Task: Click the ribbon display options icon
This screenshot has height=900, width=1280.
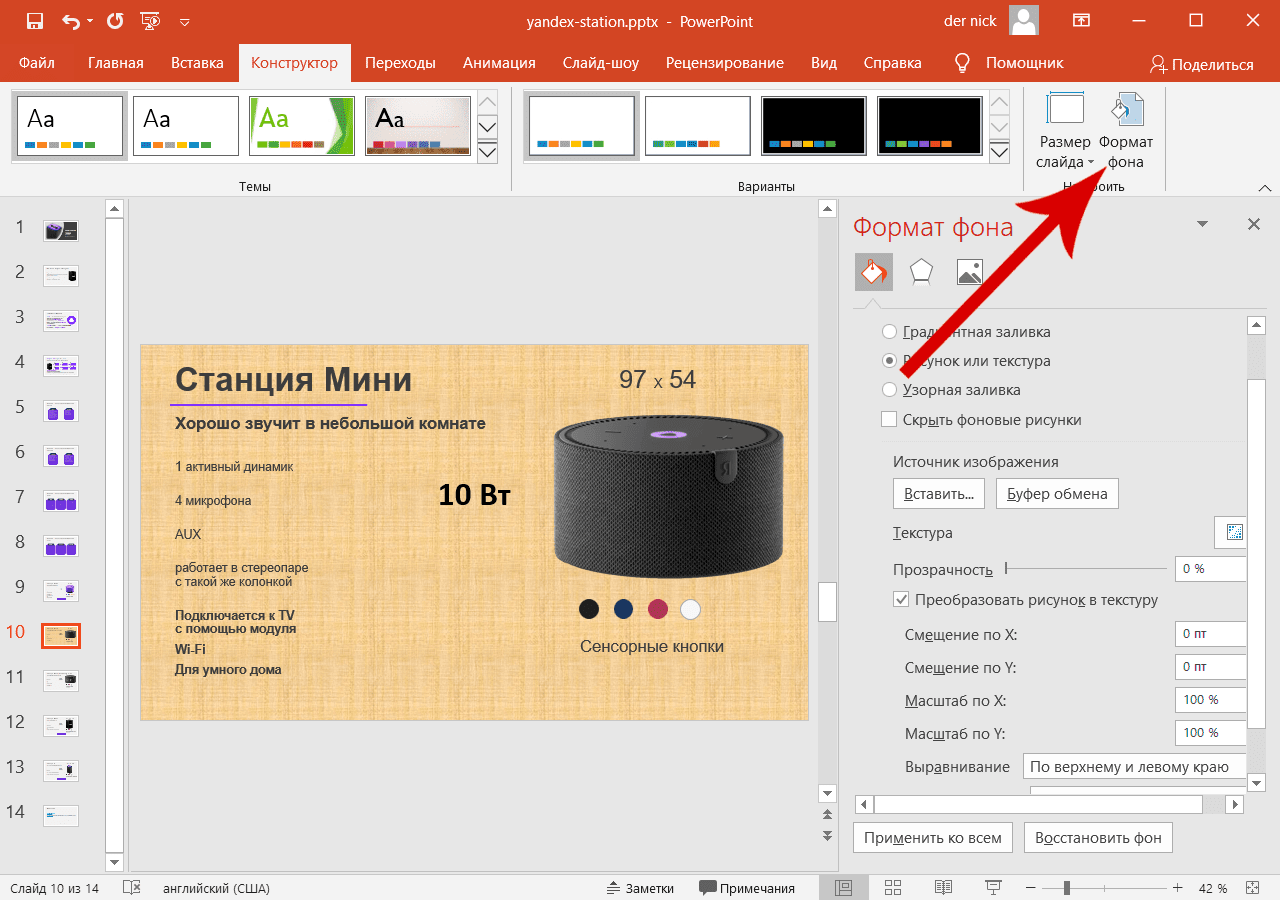Action: [1081, 21]
